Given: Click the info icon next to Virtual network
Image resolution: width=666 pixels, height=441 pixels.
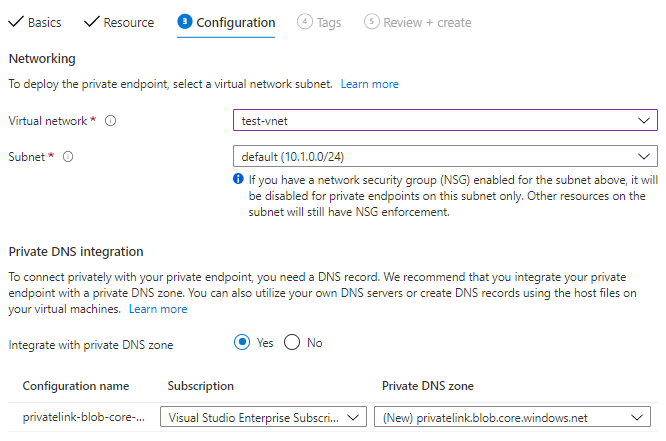Looking at the screenshot, I should click(110, 121).
